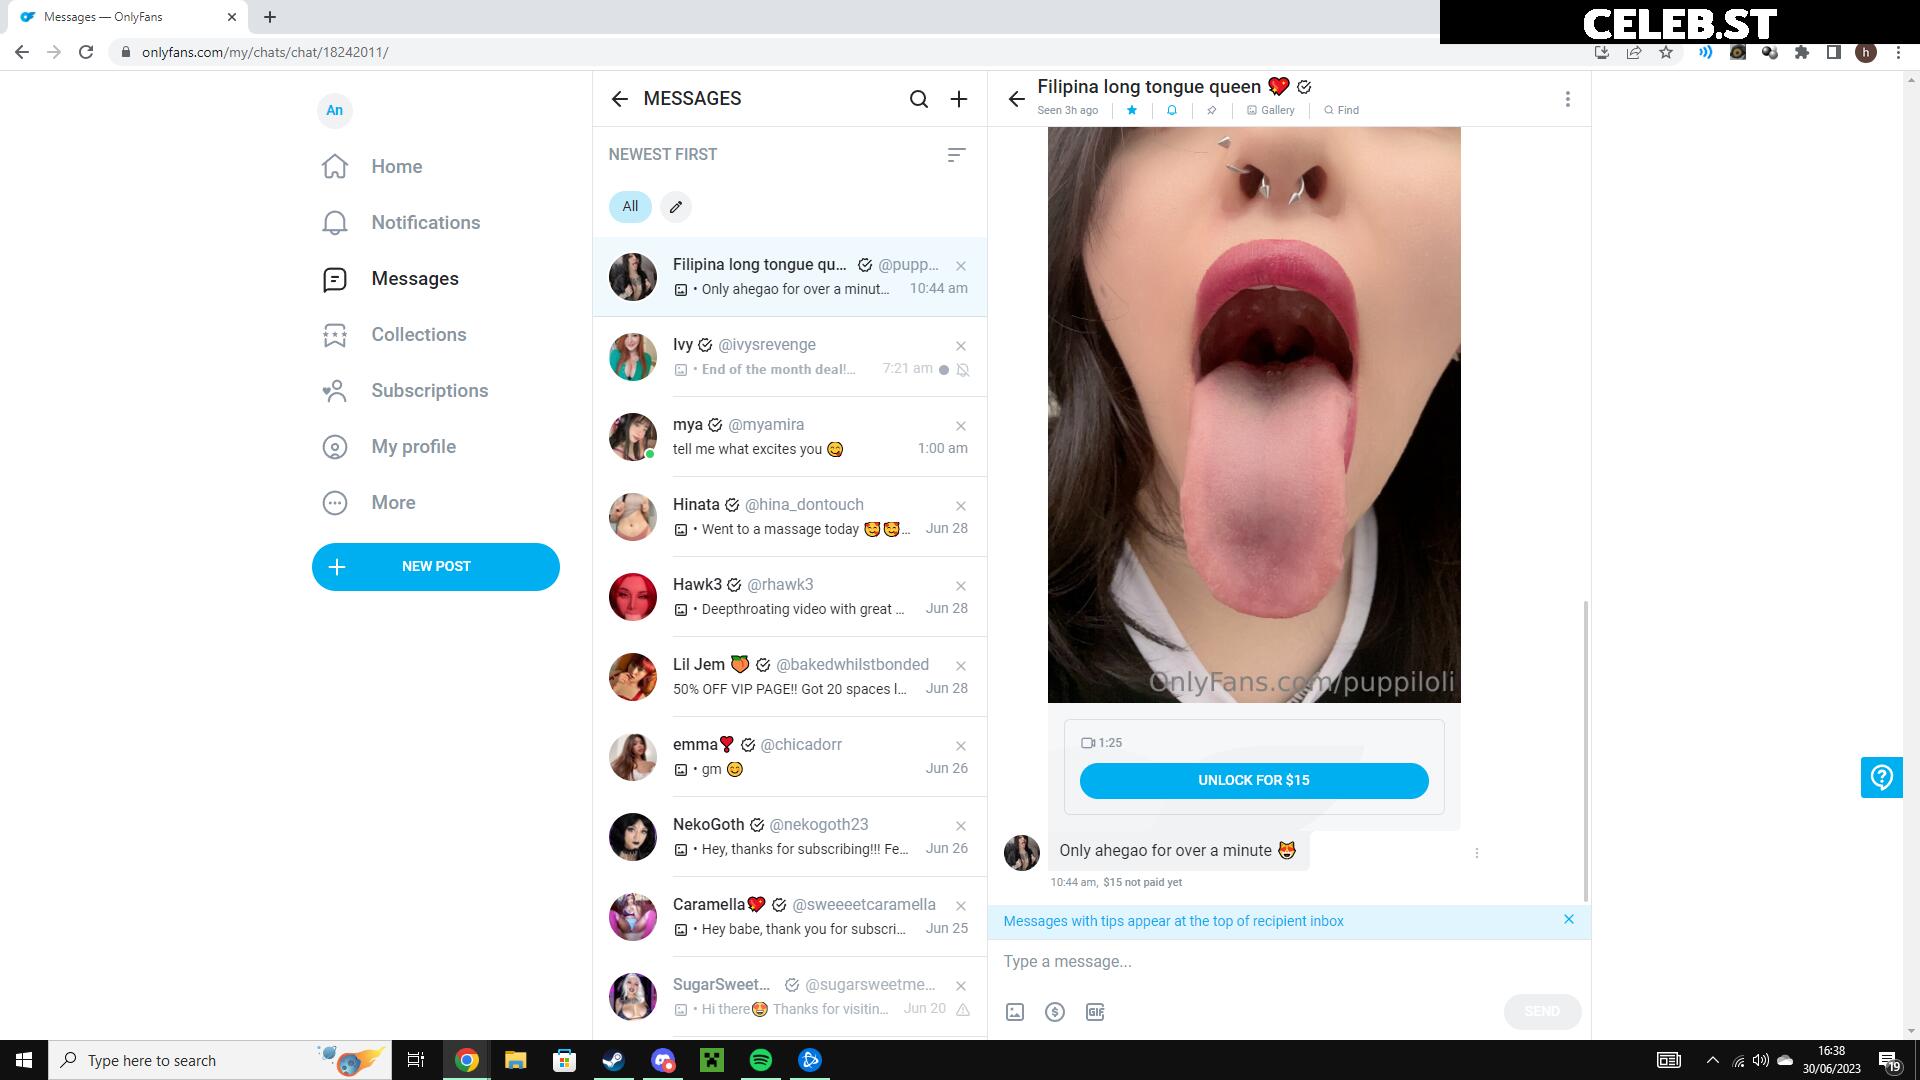The image size is (1920, 1080).
Task: Search messages with the magnifier icon
Action: pos(918,99)
